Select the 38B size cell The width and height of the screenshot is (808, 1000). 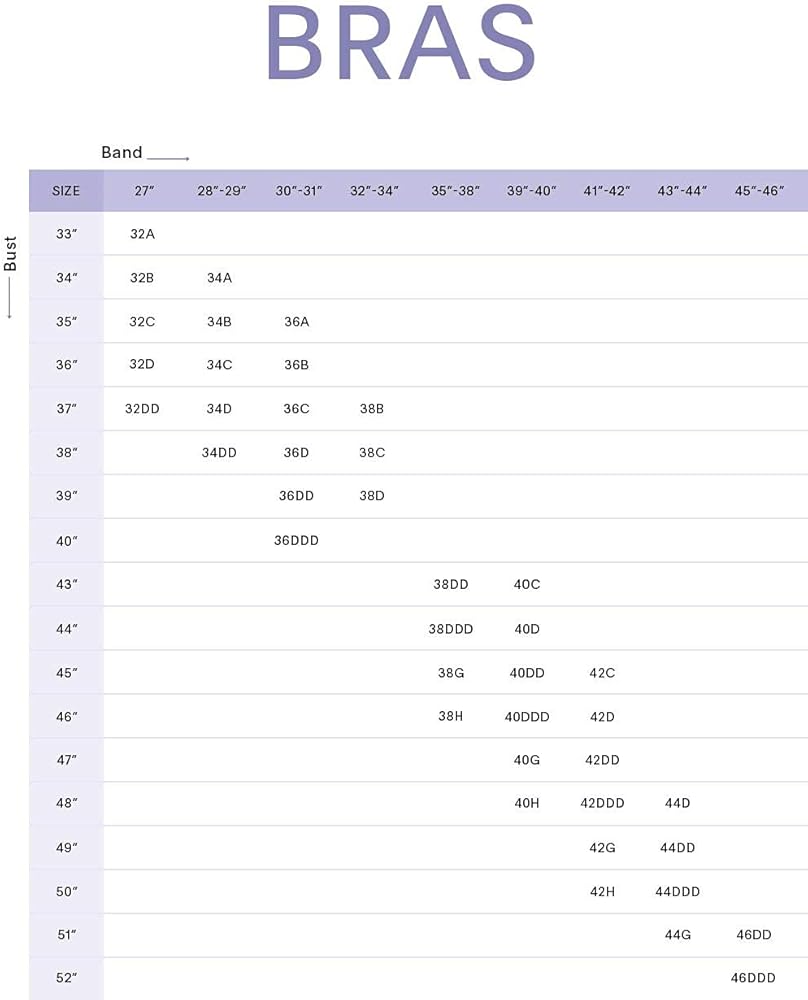point(372,409)
